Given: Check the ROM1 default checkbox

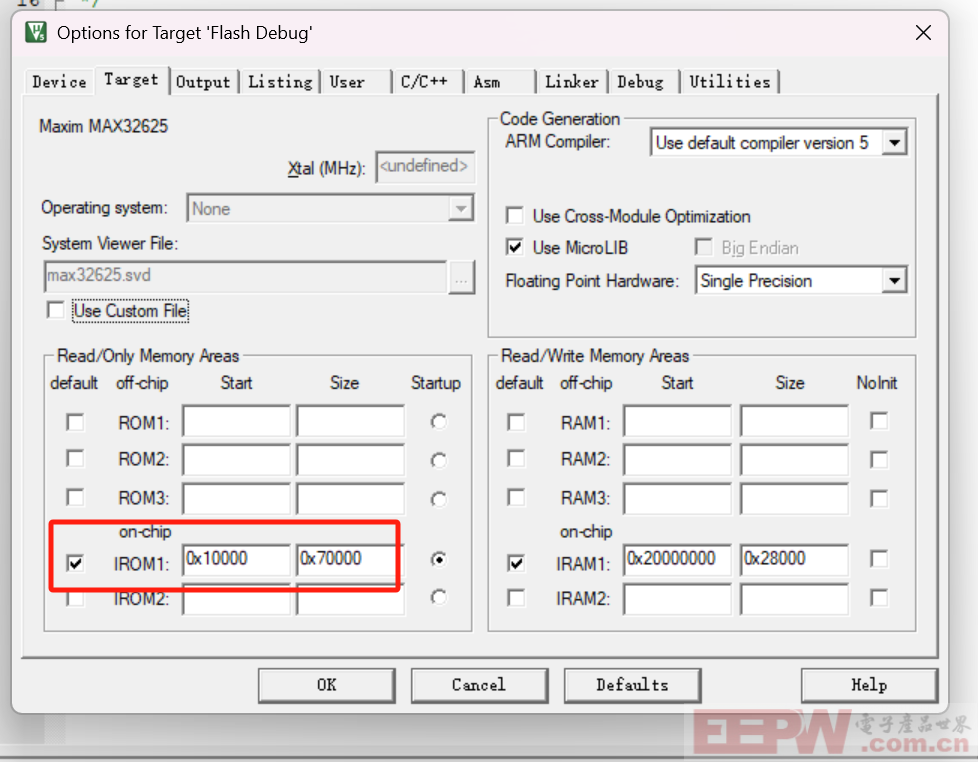Looking at the screenshot, I should point(75,422).
